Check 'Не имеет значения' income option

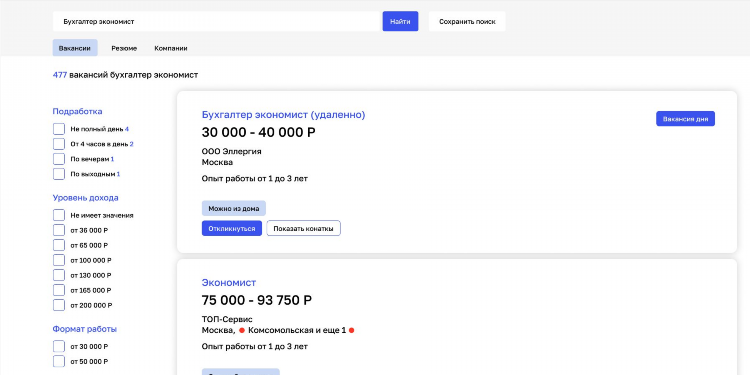(59, 215)
